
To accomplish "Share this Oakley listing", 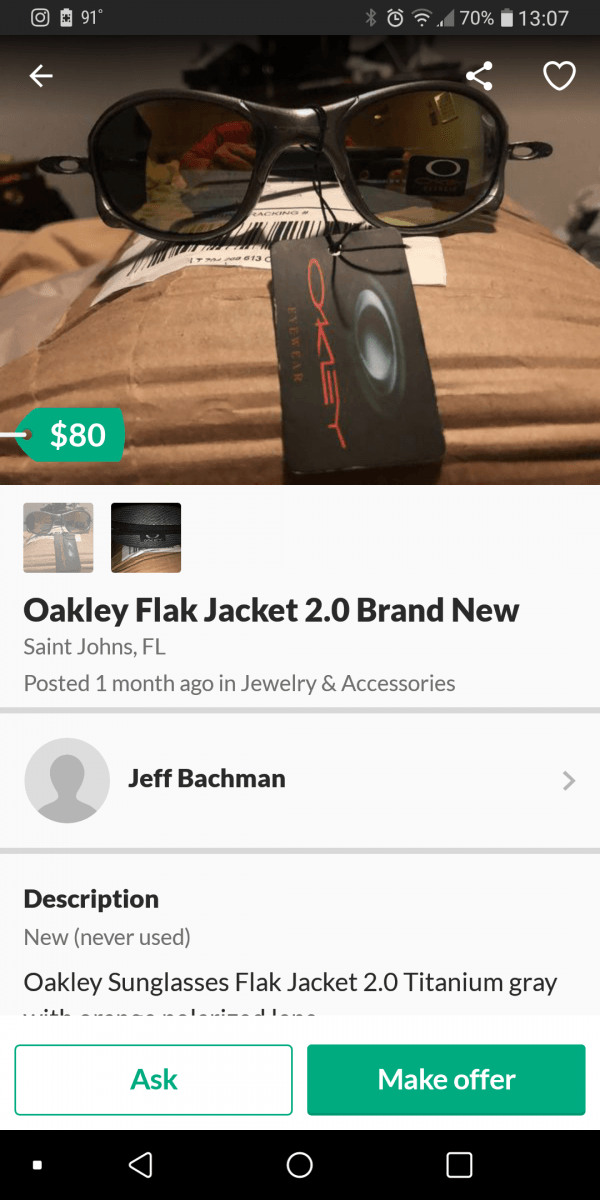I will click(x=480, y=76).
